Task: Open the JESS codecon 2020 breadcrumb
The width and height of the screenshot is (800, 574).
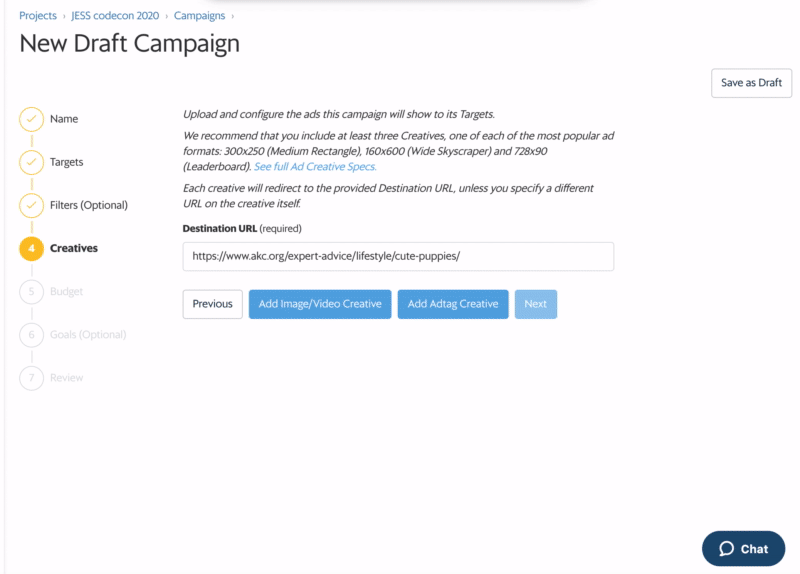Action: point(115,16)
